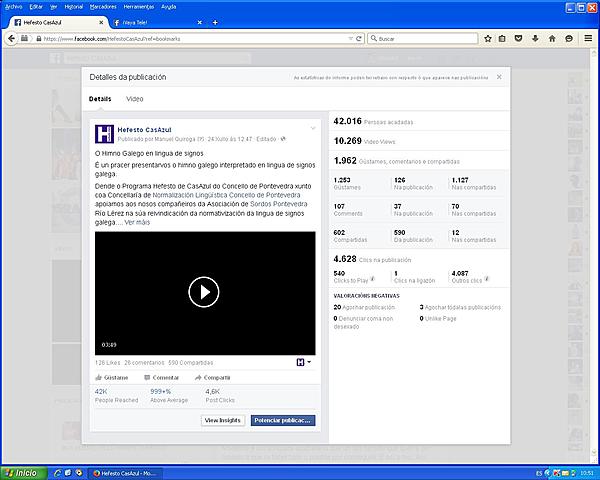Click the Gústame like icon
The image size is (600, 480).
(98, 378)
